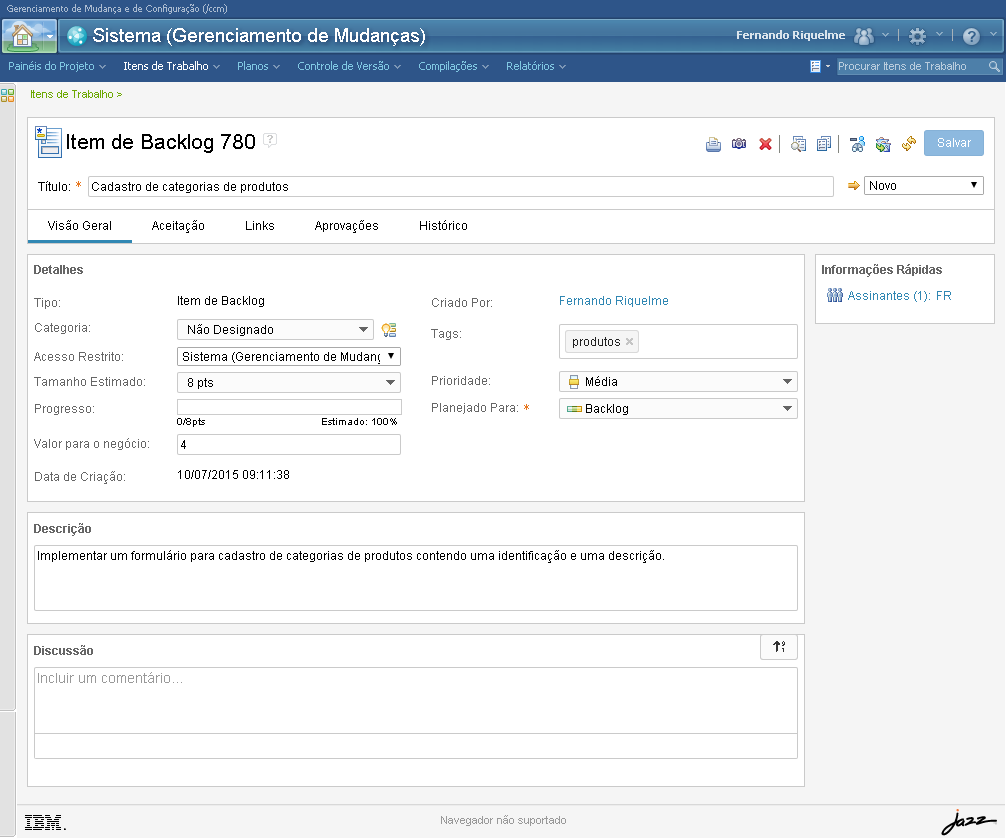Switch to the Aceitação tab
1006x838 pixels.
[178, 226]
